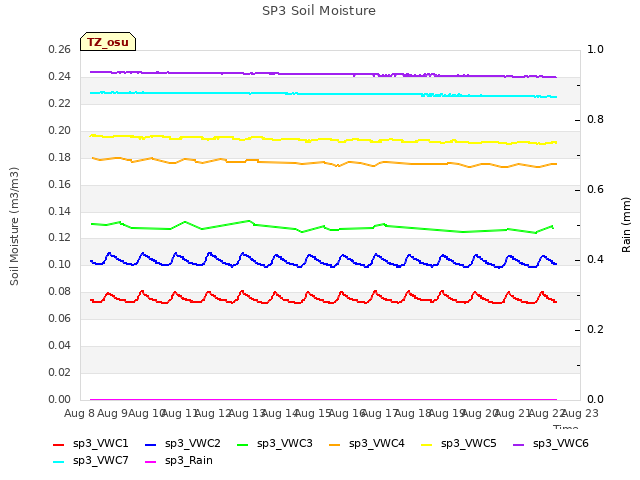Click the purple sp3_VWC6 legend swatch

tap(519, 445)
